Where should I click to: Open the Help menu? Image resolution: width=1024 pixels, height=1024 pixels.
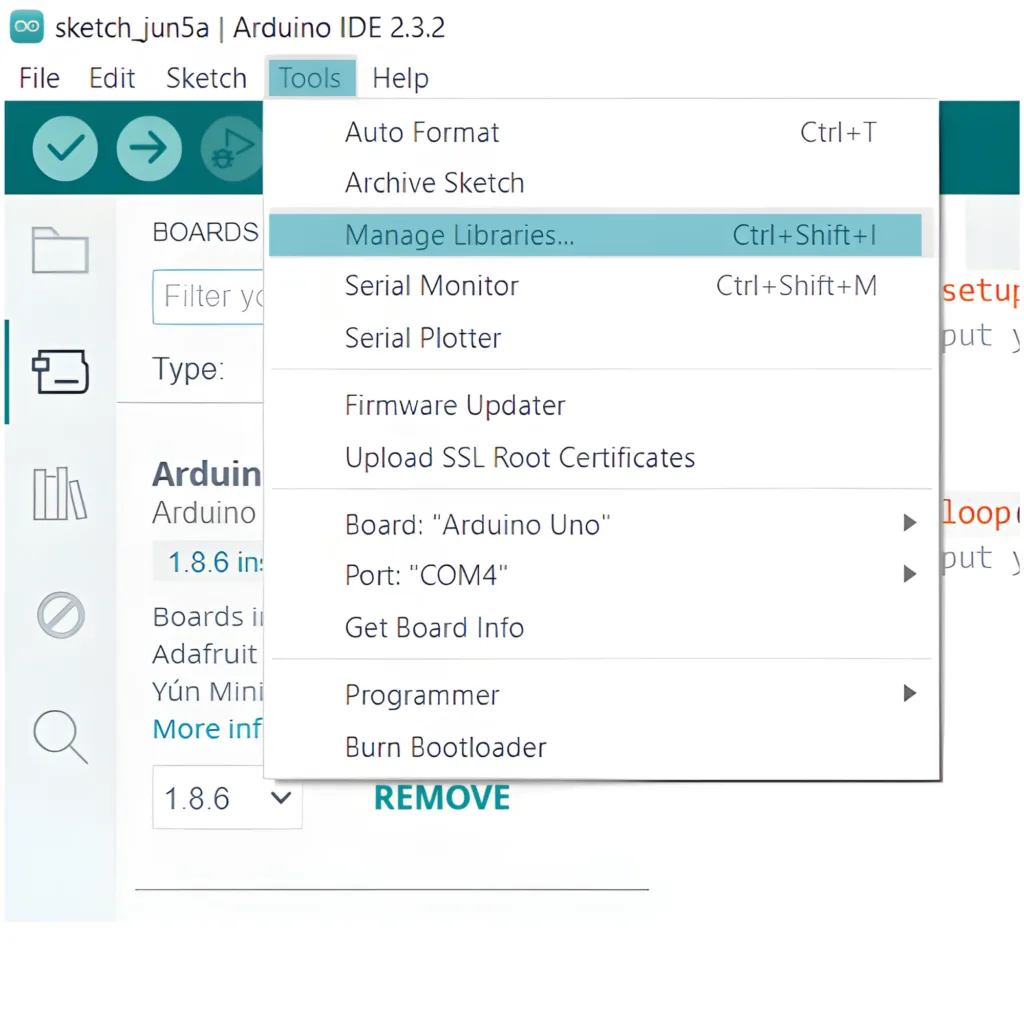tap(400, 78)
